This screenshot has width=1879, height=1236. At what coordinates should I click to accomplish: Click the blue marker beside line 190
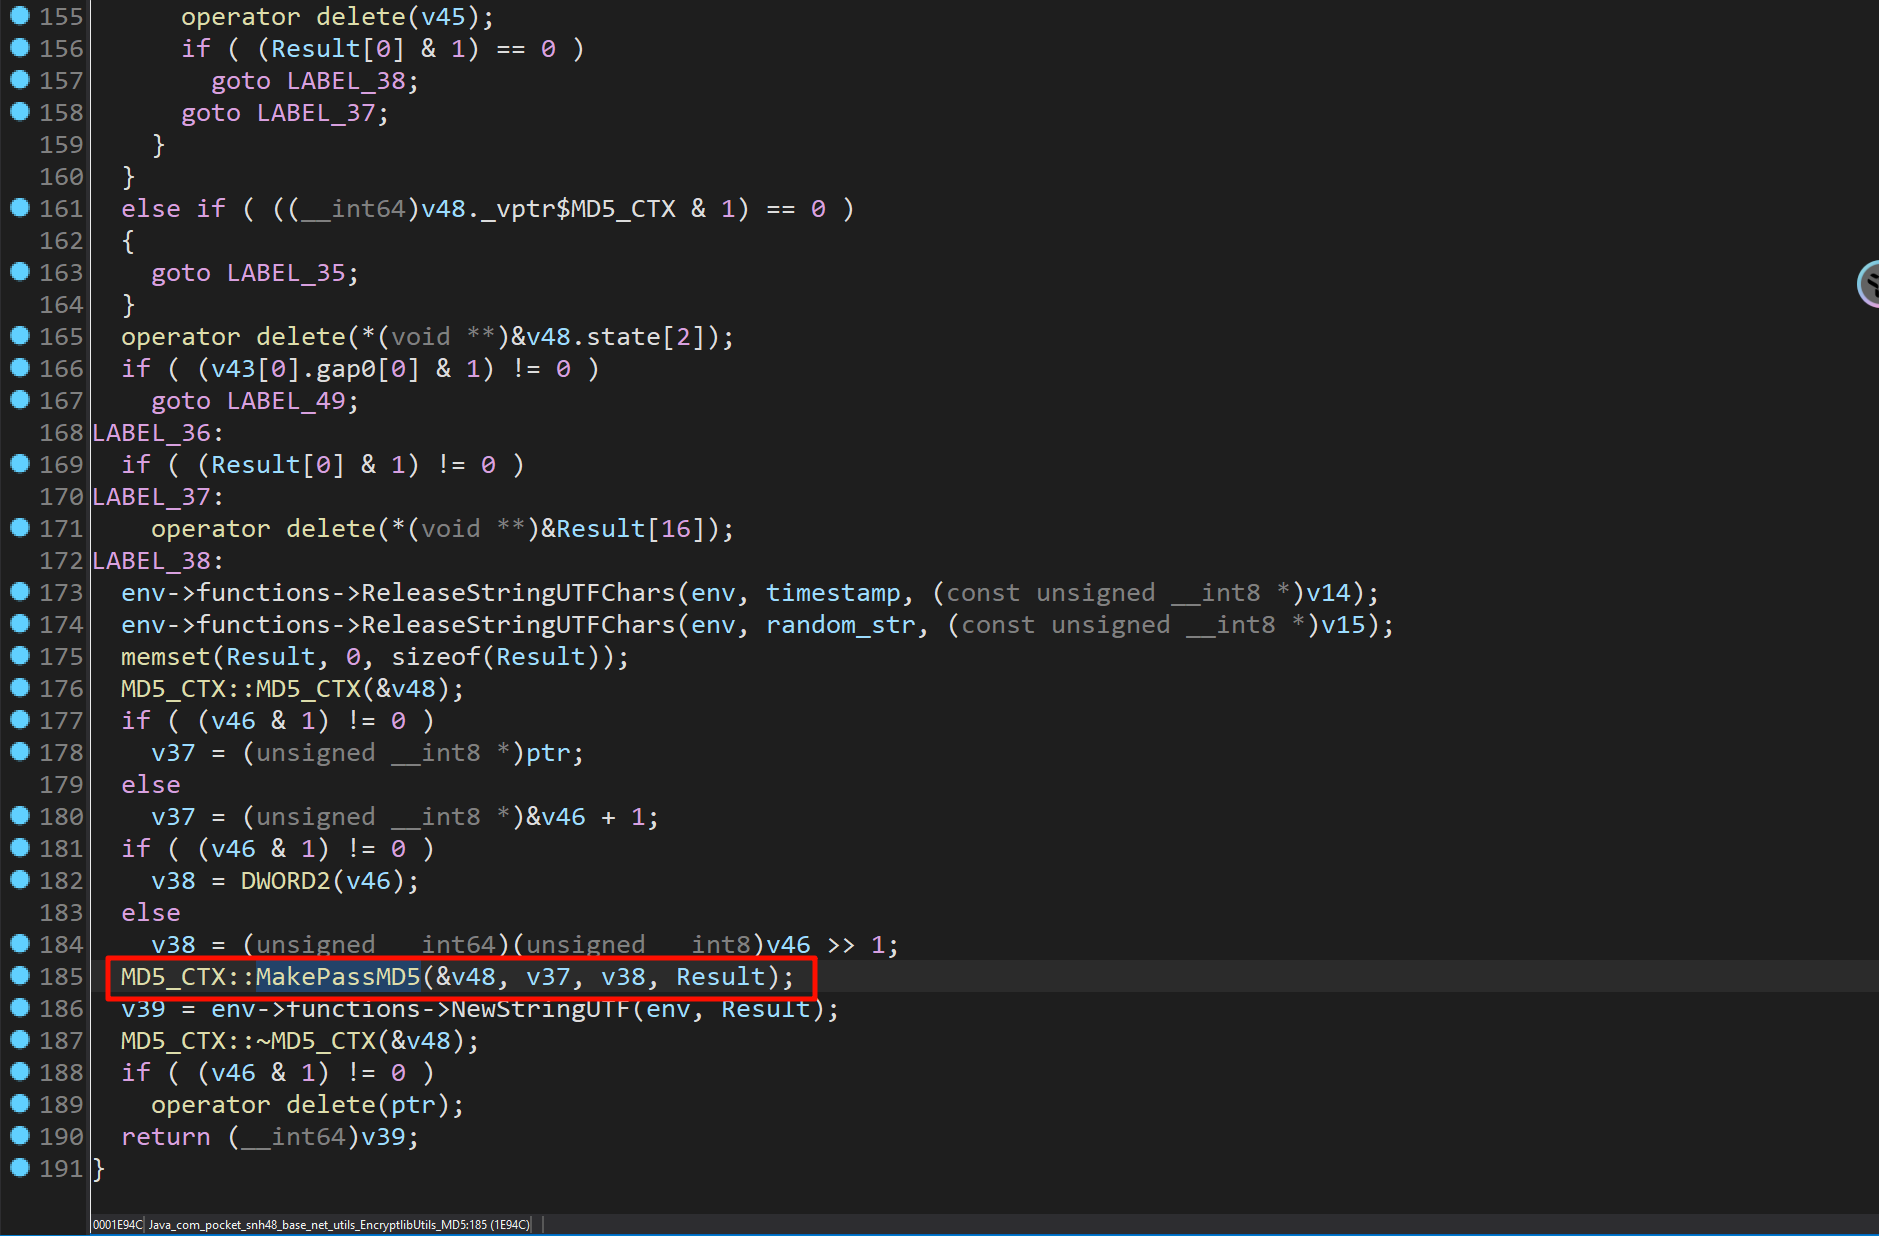[19, 1135]
